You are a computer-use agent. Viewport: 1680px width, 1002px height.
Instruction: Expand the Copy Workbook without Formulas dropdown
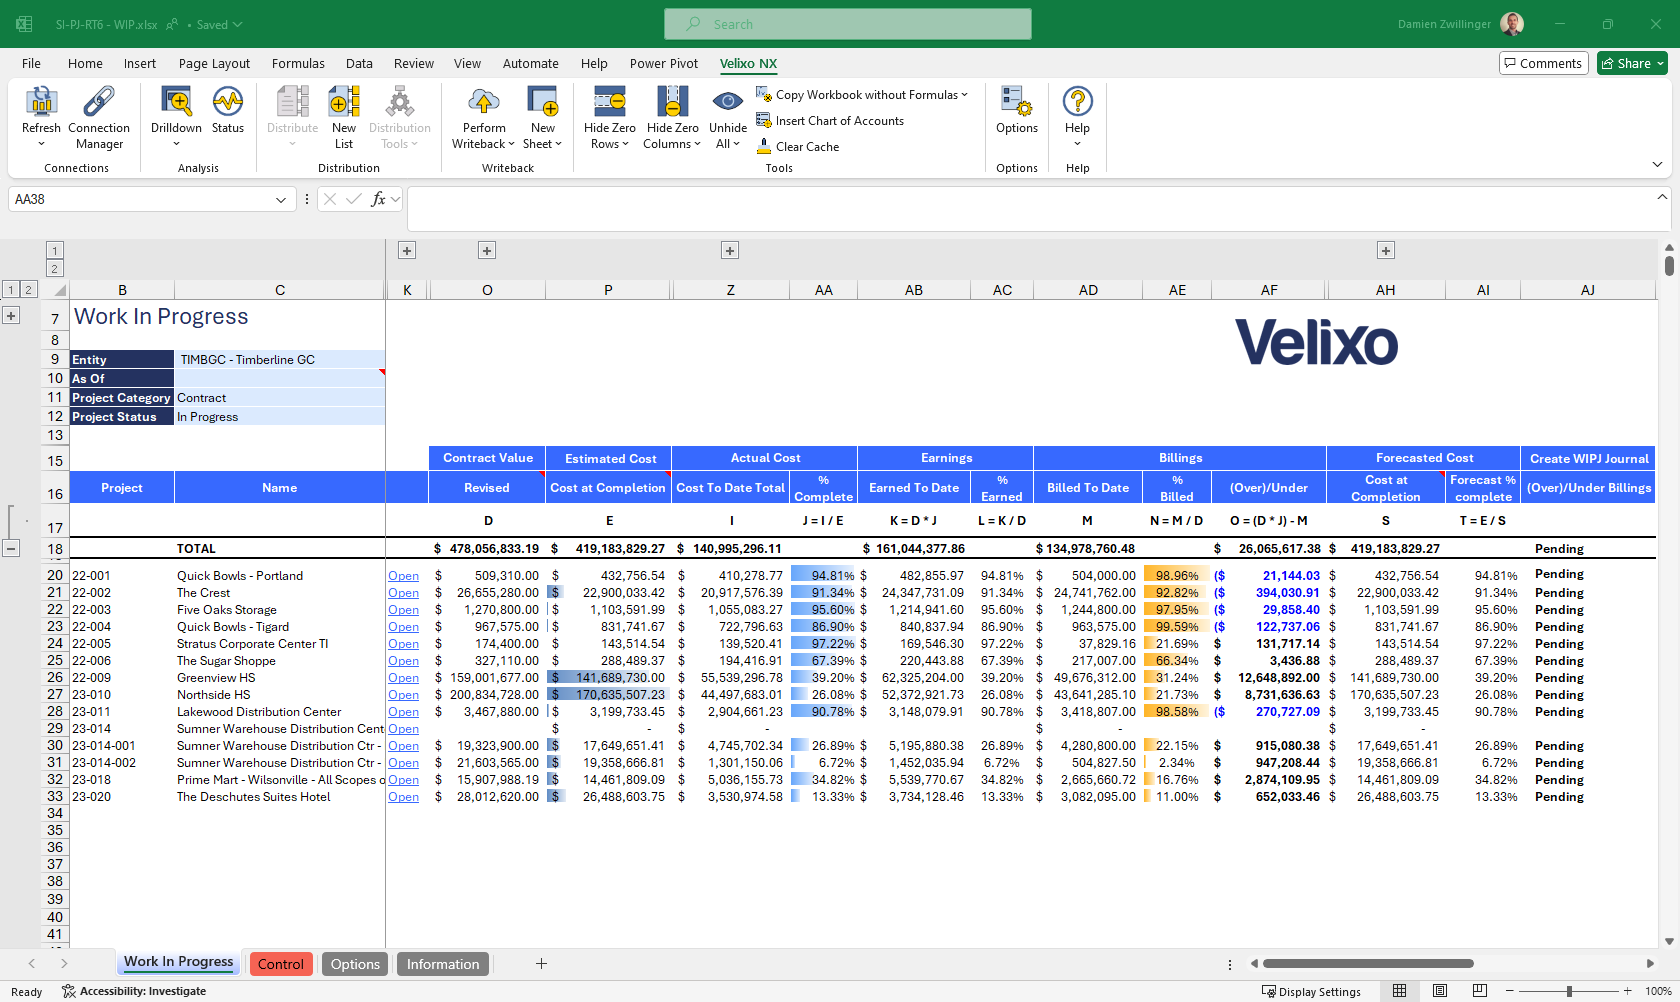click(965, 95)
